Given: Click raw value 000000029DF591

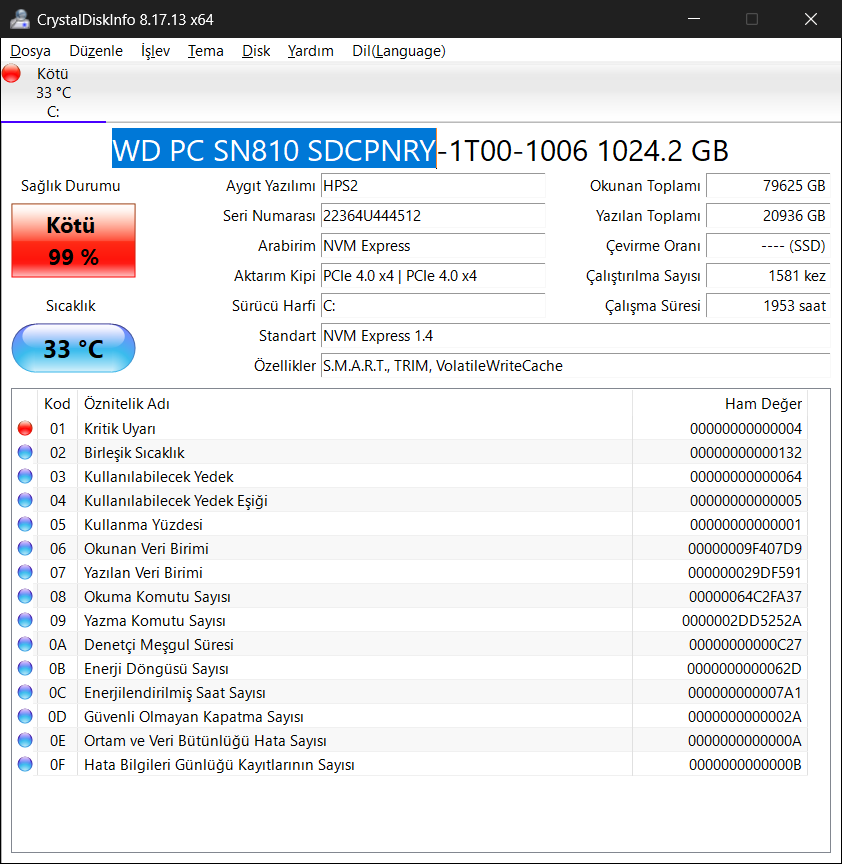Looking at the screenshot, I should coord(744,573).
